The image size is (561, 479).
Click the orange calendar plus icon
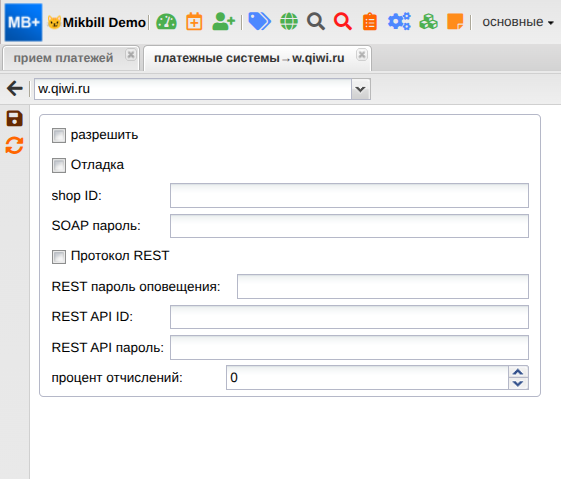coord(194,22)
